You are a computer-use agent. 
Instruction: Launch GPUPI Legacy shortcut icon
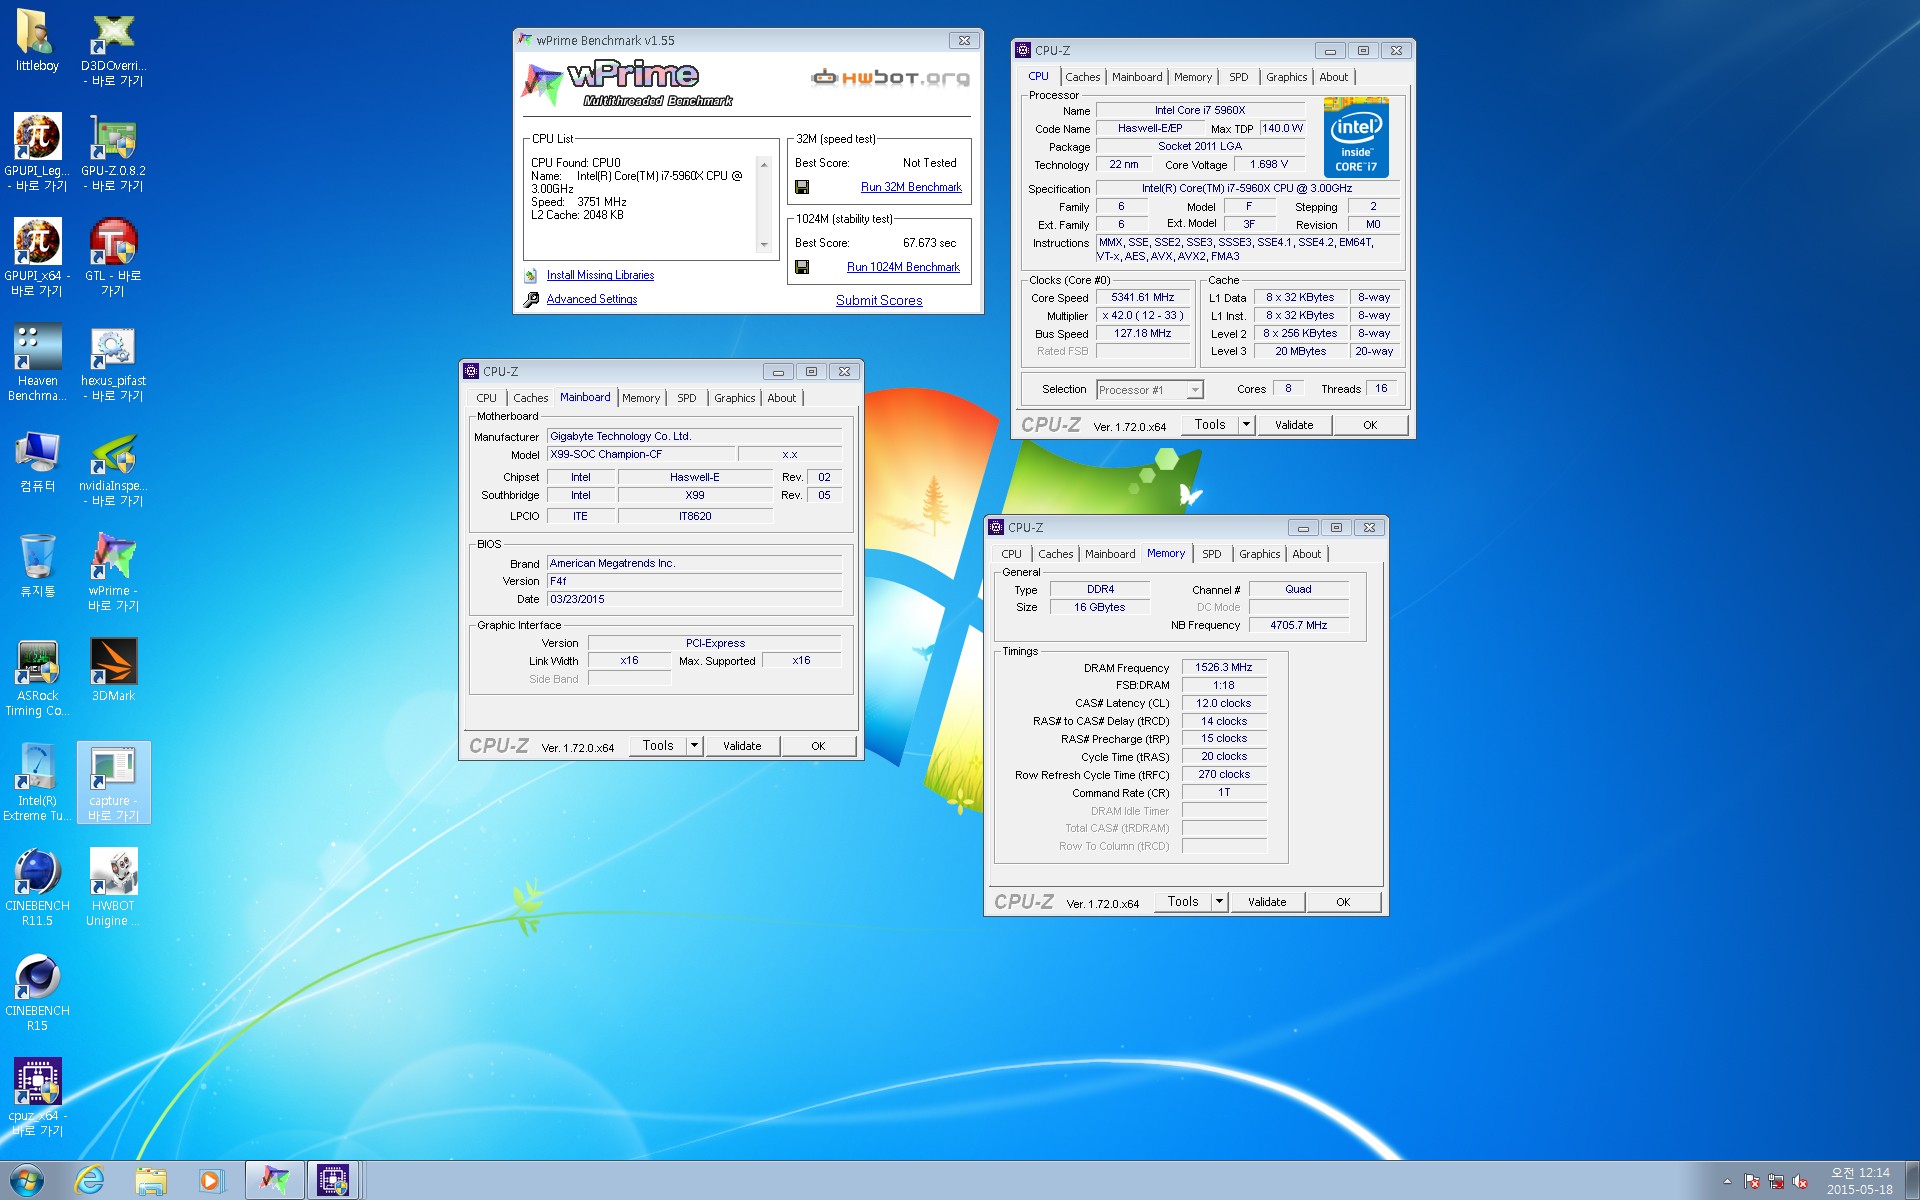[37, 152]
